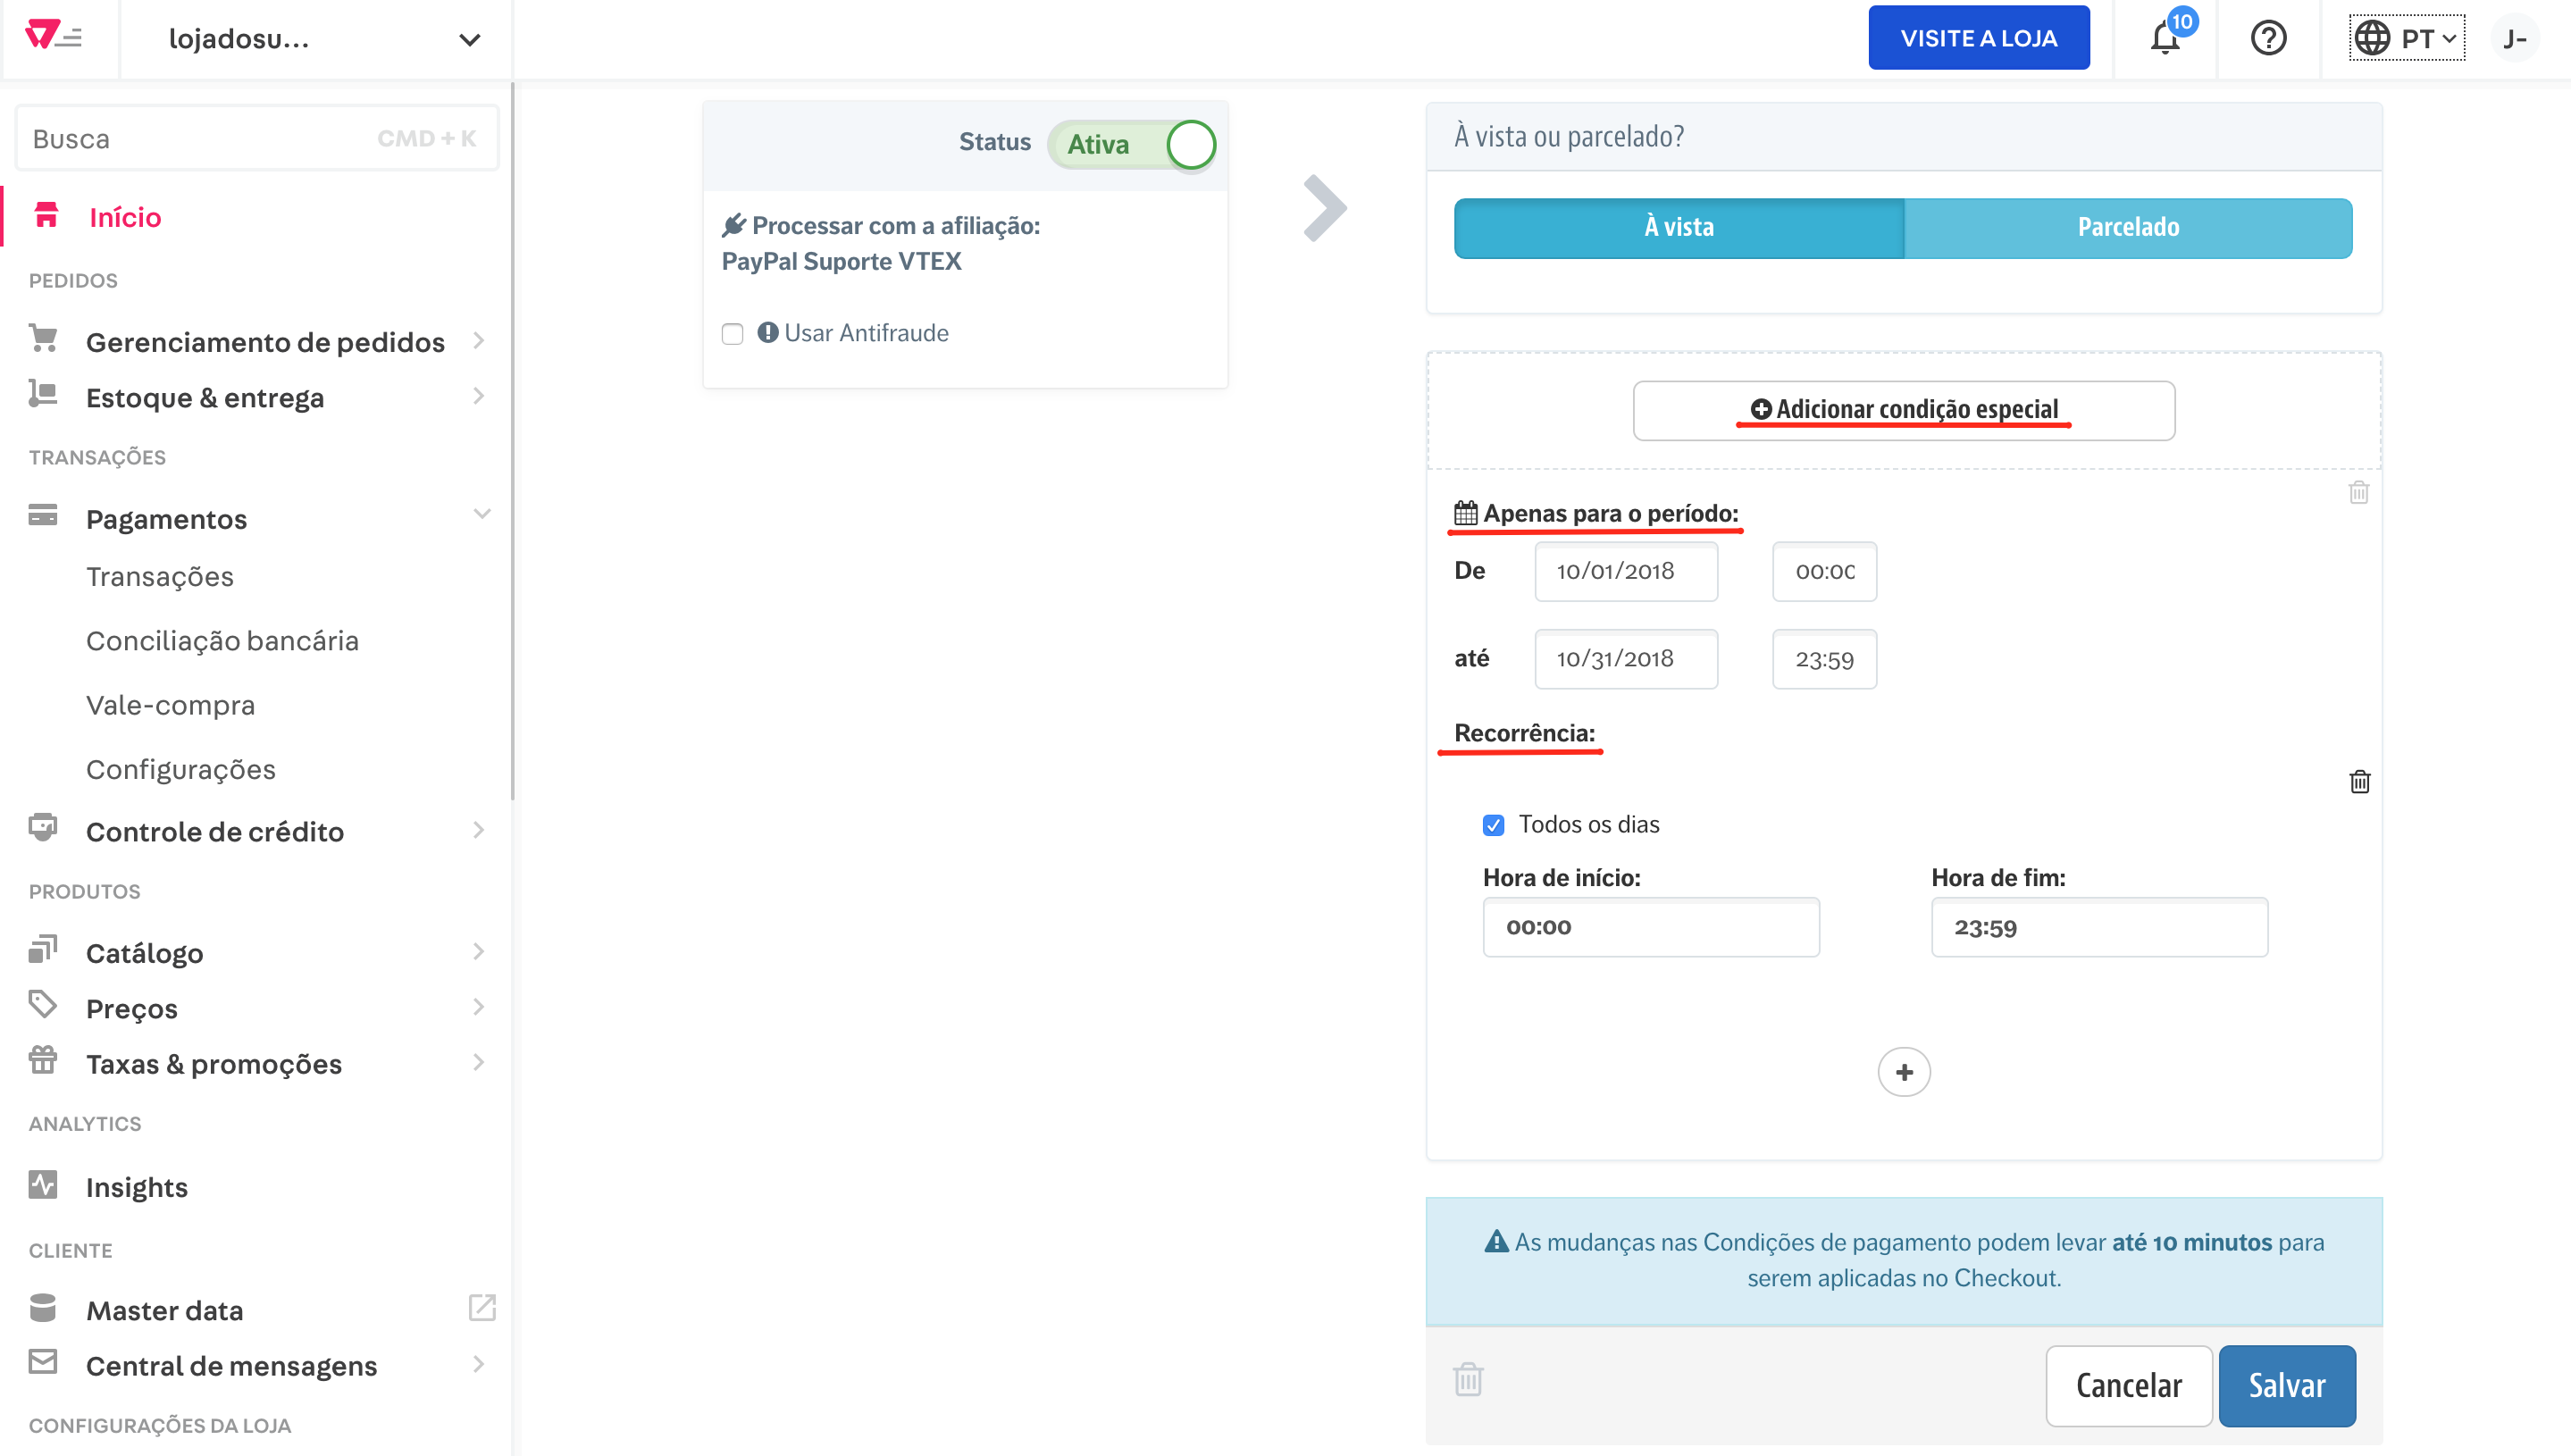Image resolution: width=2571 pixels, height=1456 pixels.
Task: Open Master data external link icon
Action: (x=482, y=1308)
